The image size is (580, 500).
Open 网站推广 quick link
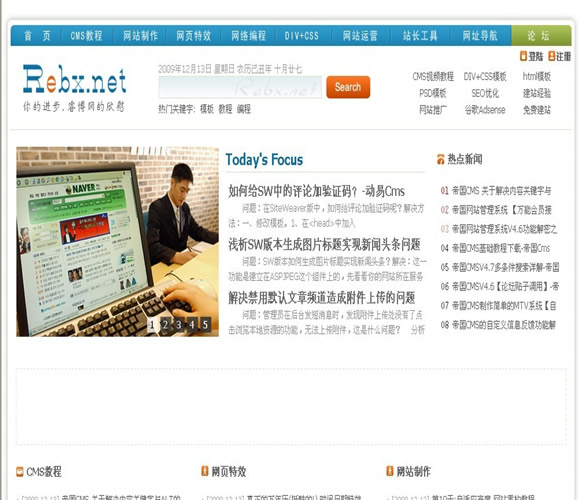pyautogui.click(x=433, y=110)
